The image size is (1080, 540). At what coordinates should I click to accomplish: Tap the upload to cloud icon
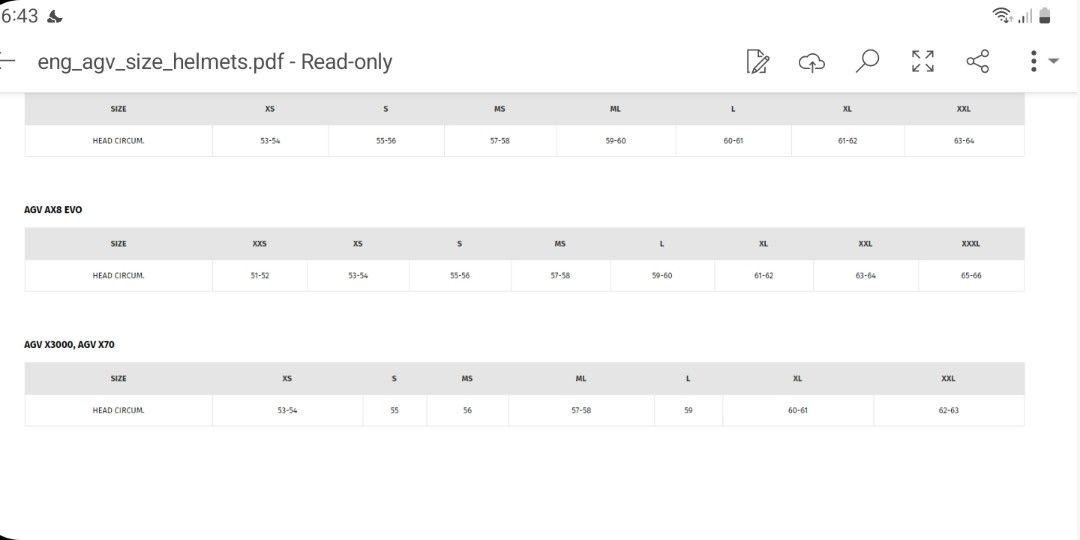pyautogui.click(x=812, y=62)
